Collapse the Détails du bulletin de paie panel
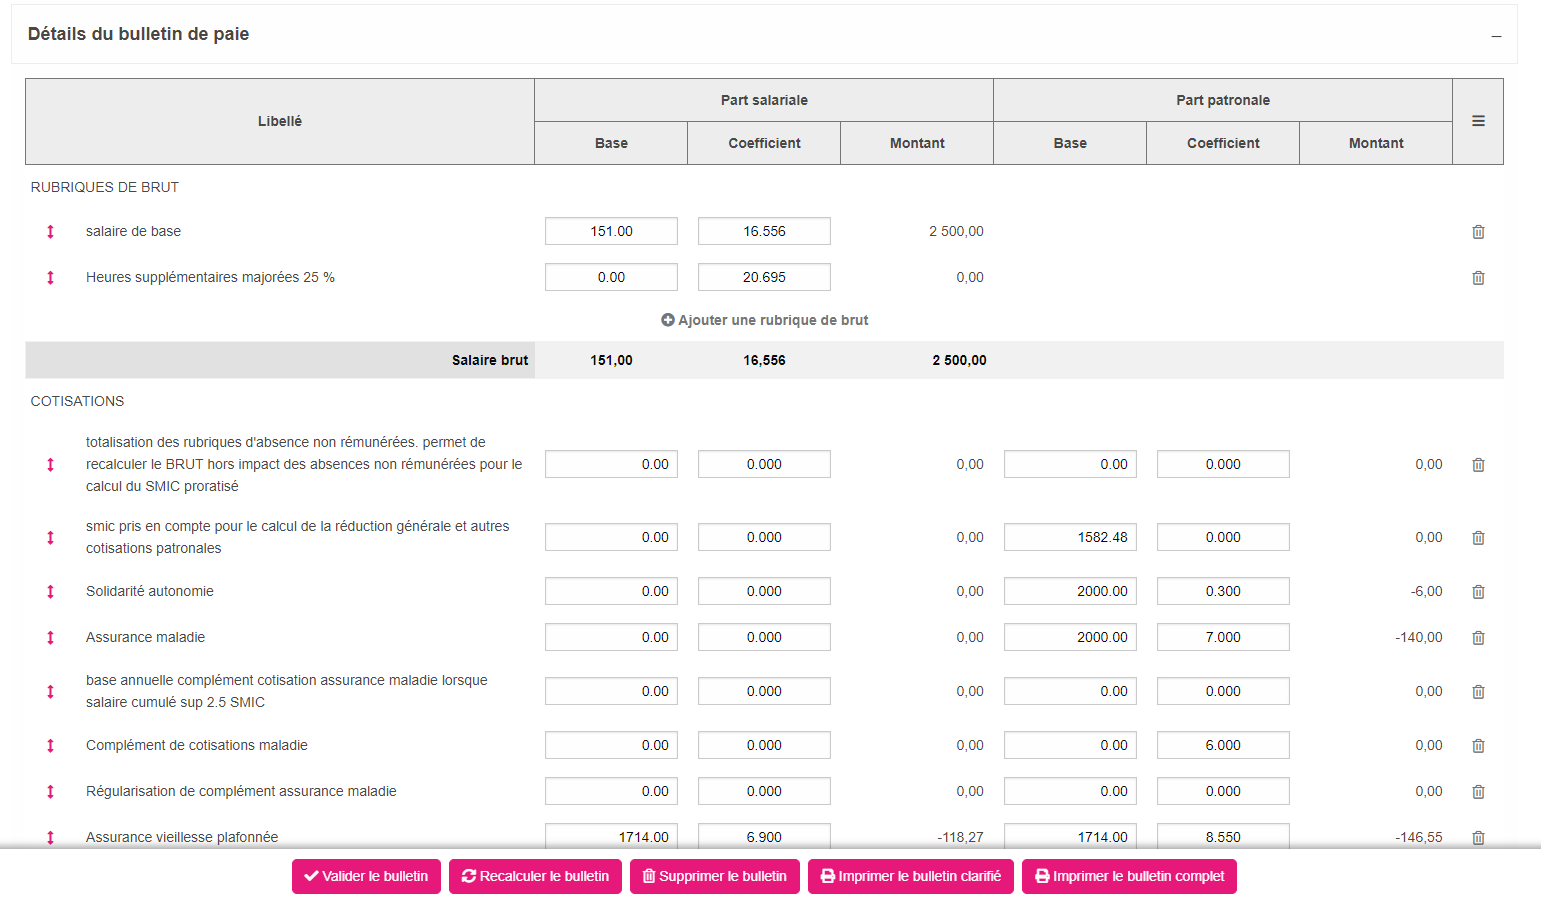The width and height of the screenshot is (1541, 898). tap(1496, 36)
